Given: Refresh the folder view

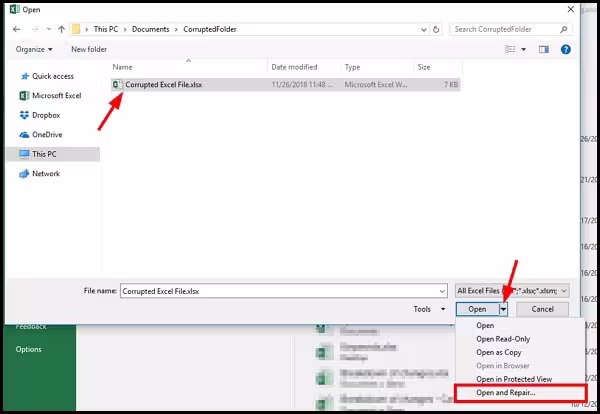Looking at the screenshot, I should [436, 29].
